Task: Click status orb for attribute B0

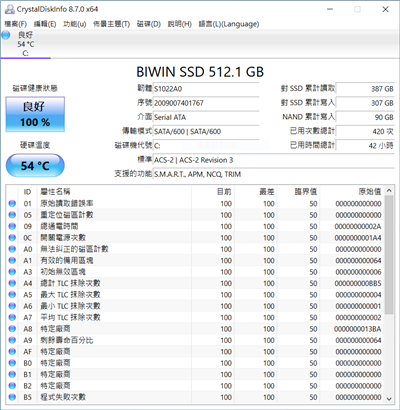Action: 12,363
